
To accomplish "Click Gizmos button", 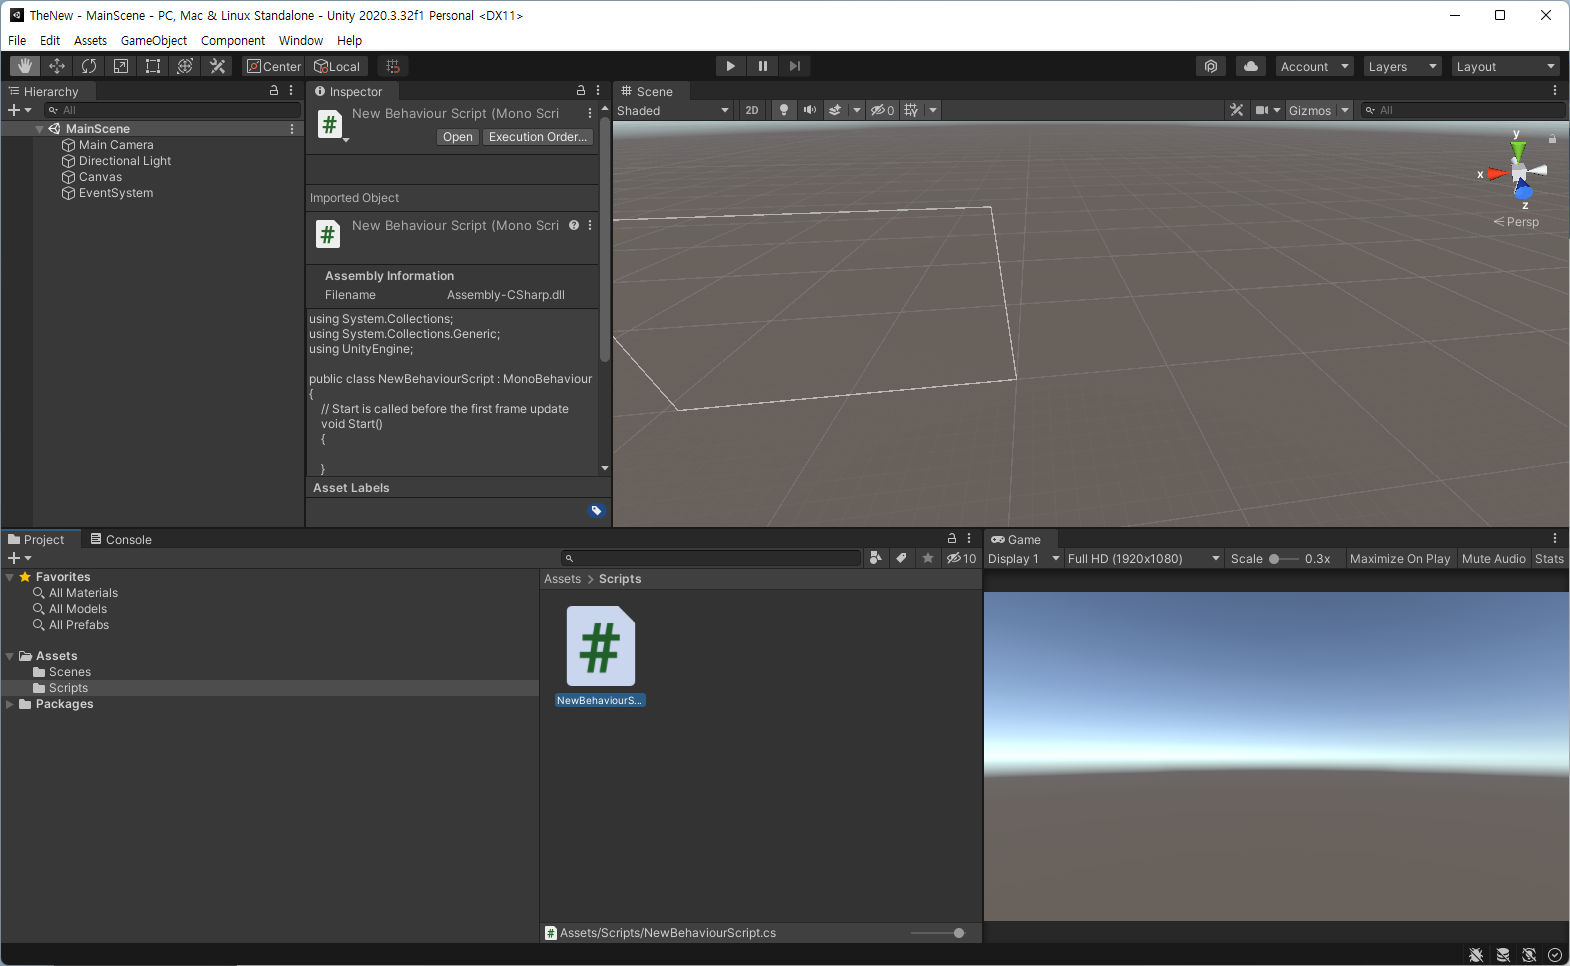I will pyautogui.click(x=1310, y=110).
